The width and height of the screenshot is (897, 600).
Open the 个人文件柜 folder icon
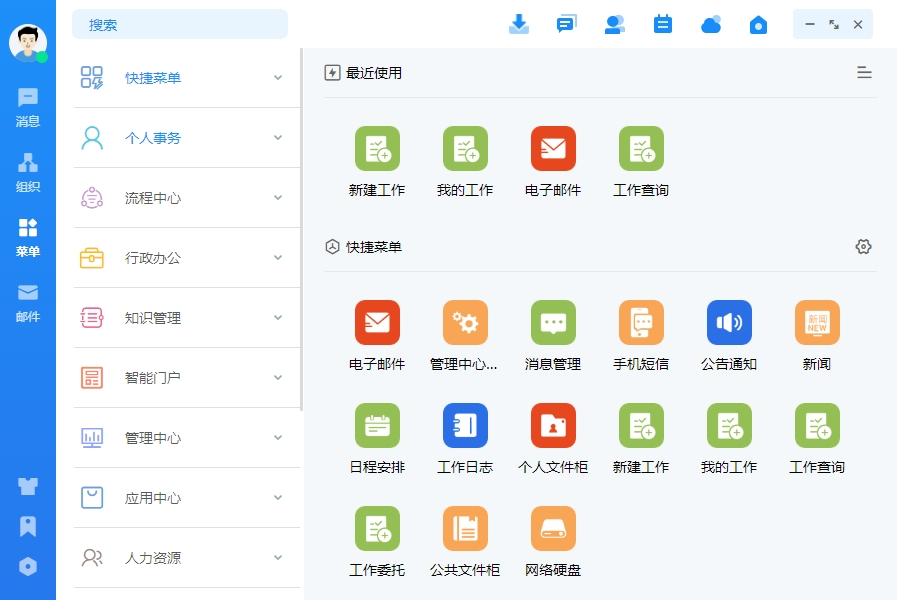point(553,426)
